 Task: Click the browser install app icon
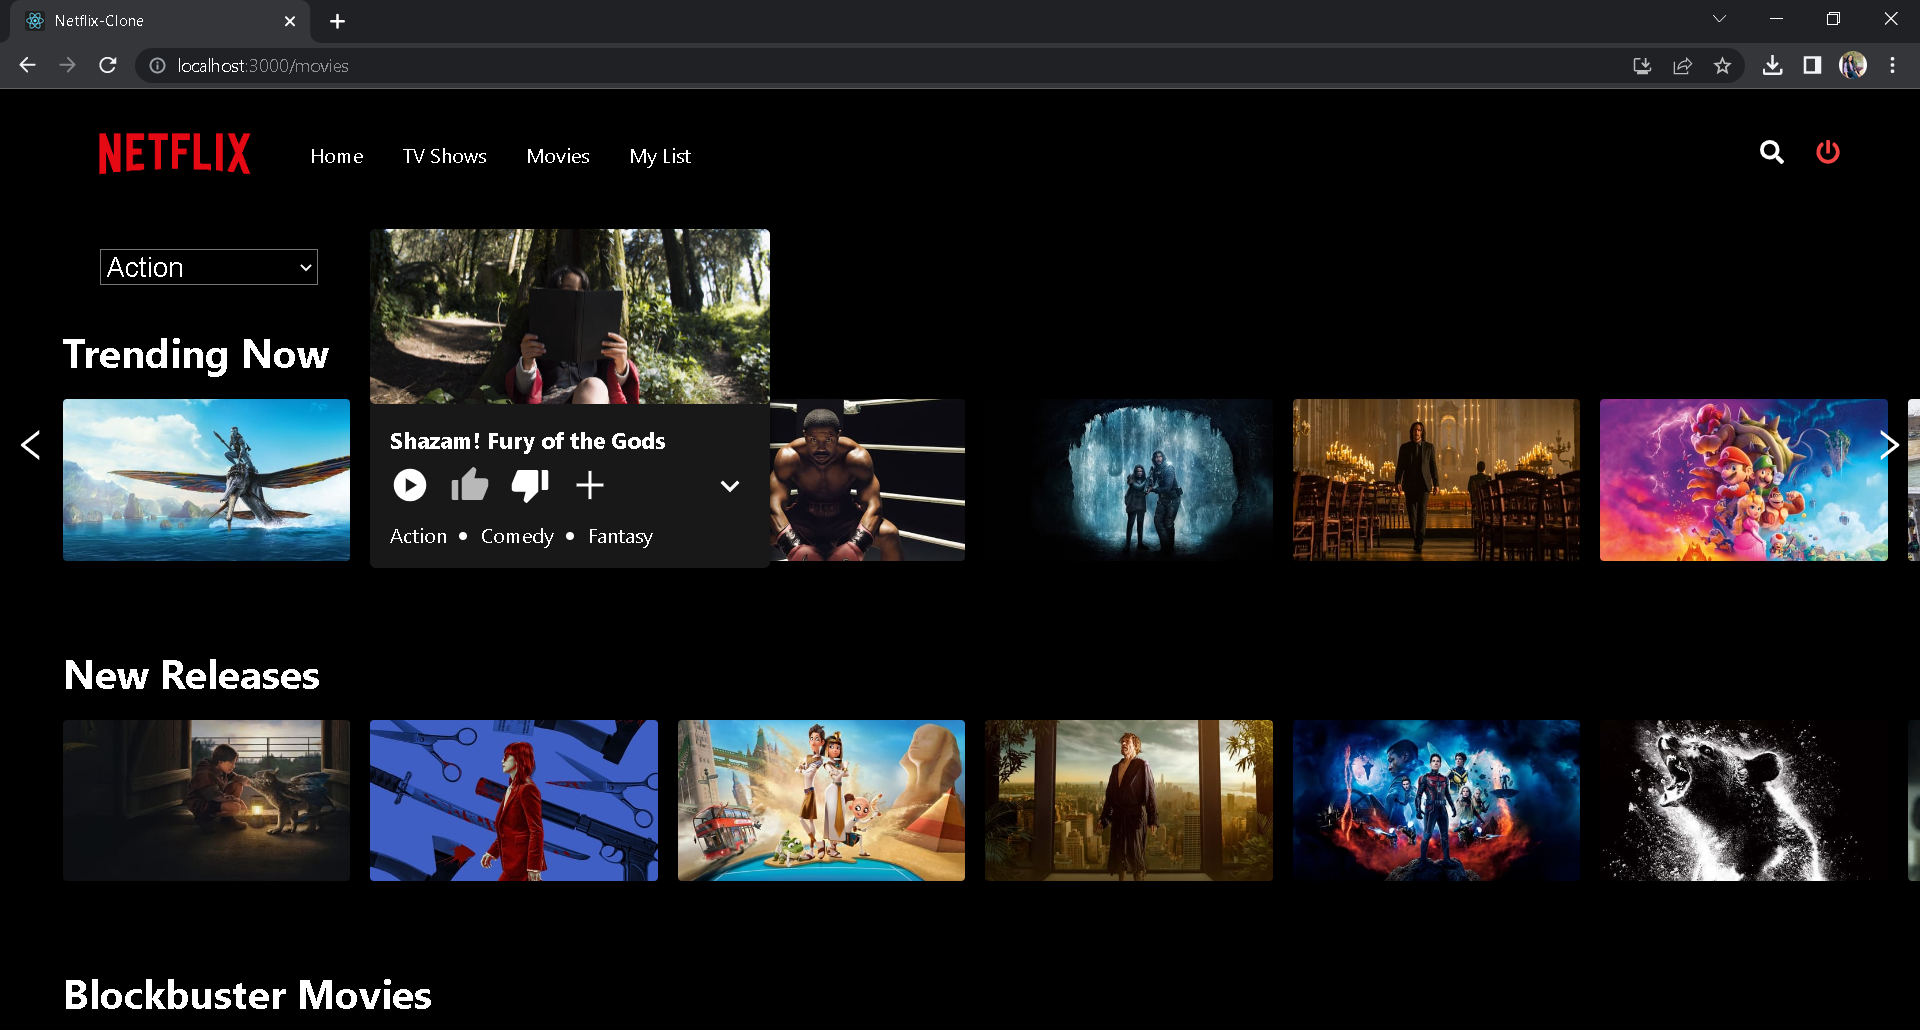pos(1642,65)
